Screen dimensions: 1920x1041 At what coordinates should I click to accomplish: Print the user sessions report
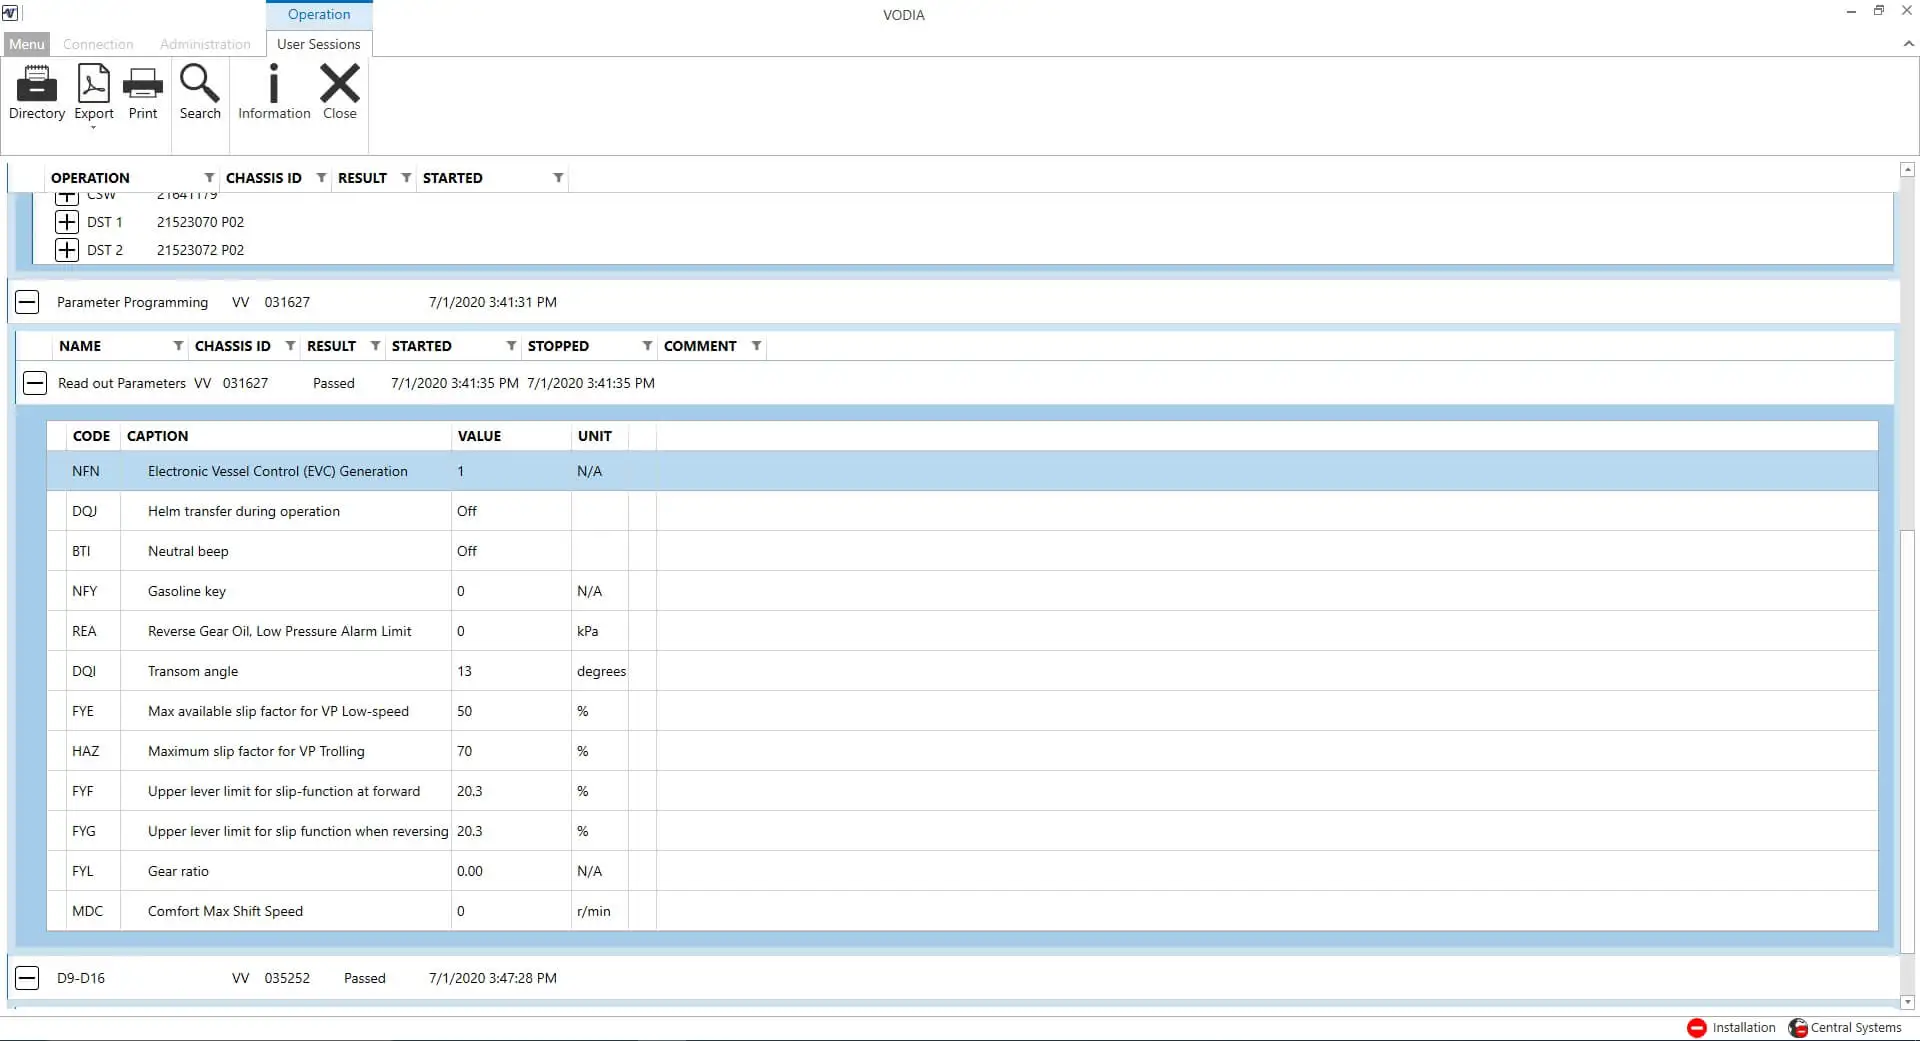pyautogui.click(x=142, y=88)
